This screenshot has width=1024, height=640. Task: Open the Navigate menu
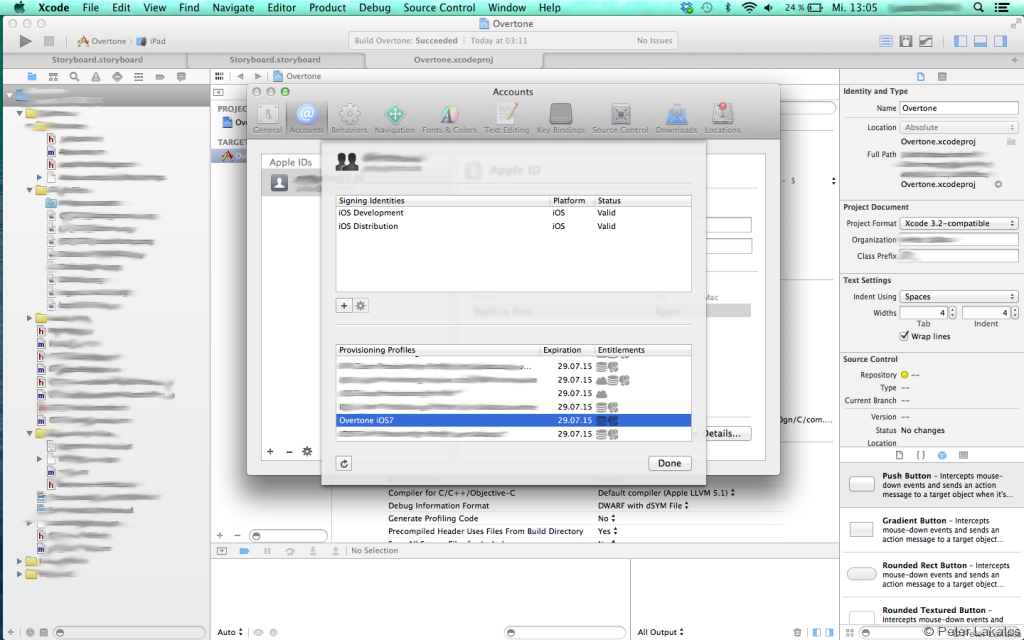233,8
